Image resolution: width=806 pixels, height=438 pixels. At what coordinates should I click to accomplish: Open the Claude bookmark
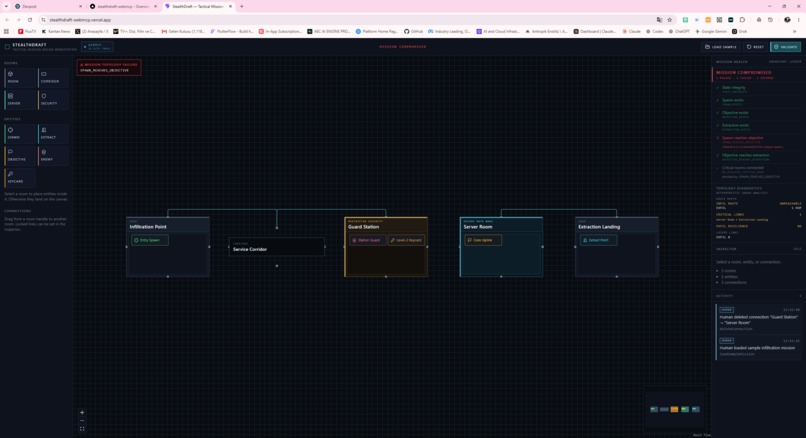[632, 31]
